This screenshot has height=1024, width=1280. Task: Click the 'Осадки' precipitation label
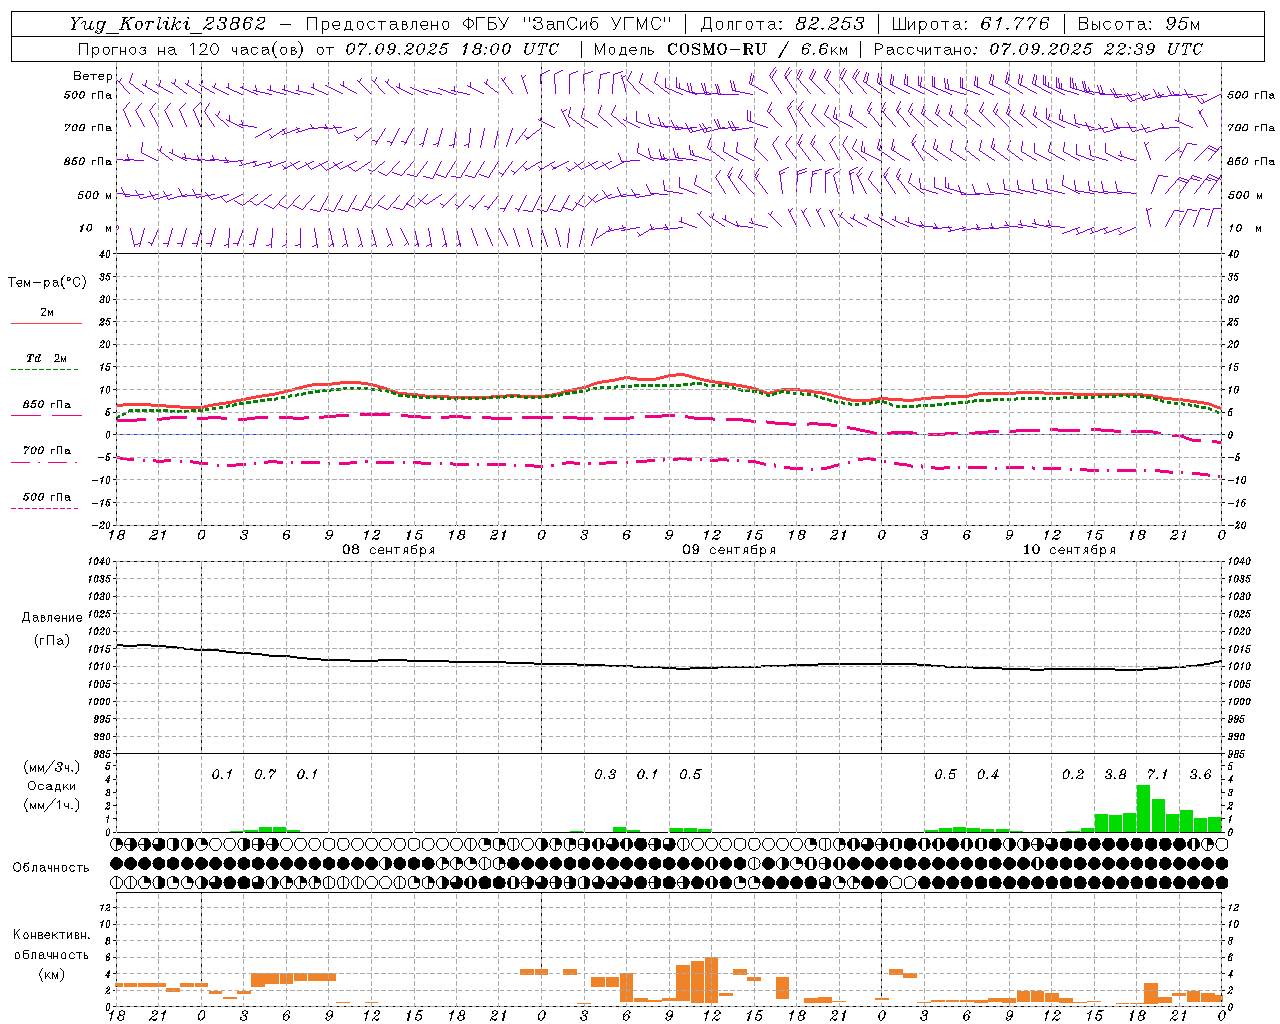[x=51, y=786]
